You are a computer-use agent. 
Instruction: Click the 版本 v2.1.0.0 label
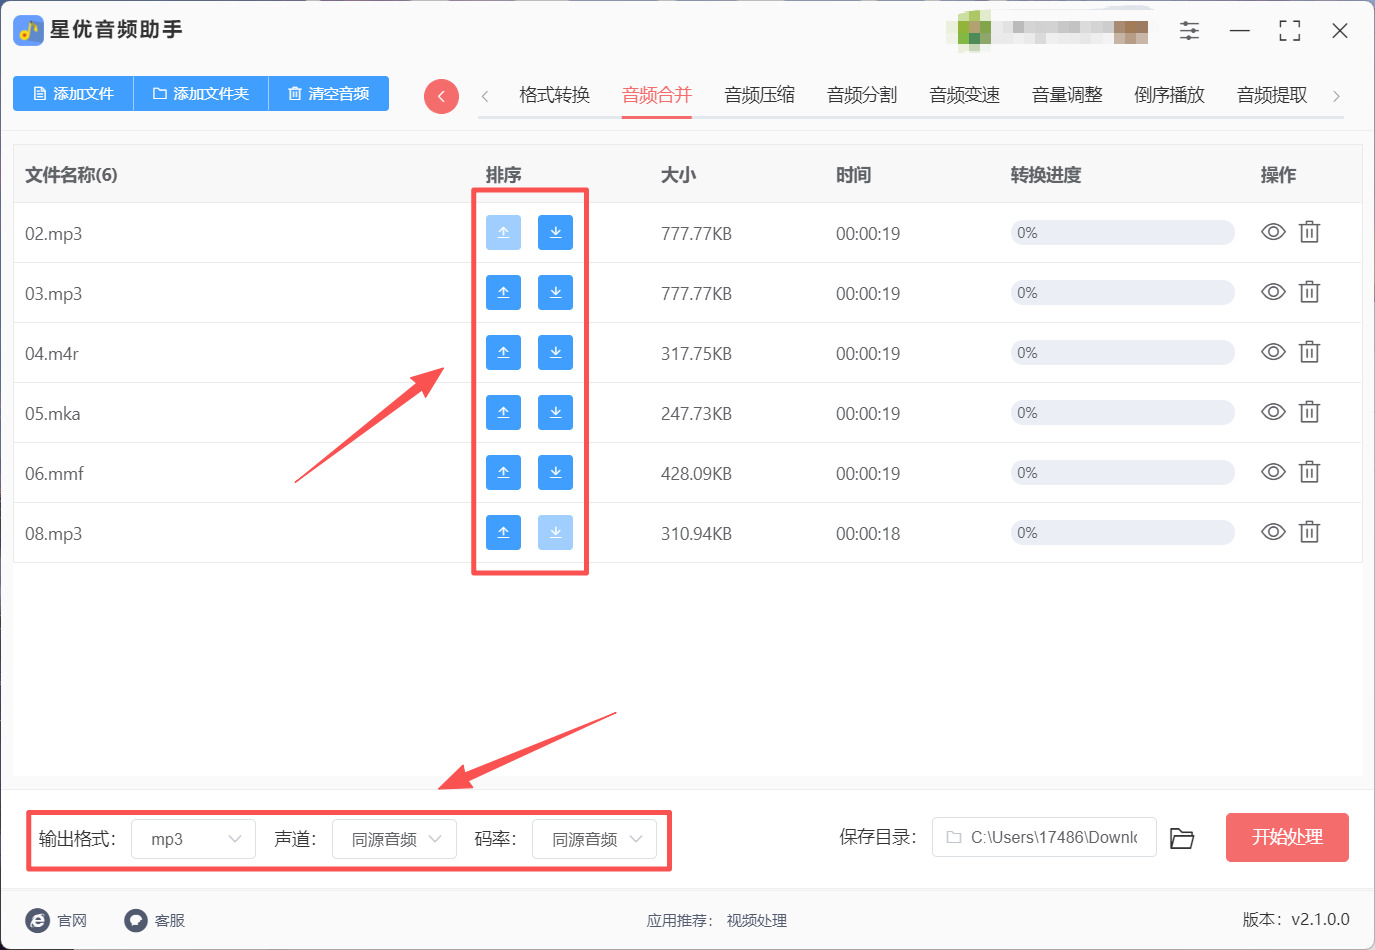click(1296, 919)
